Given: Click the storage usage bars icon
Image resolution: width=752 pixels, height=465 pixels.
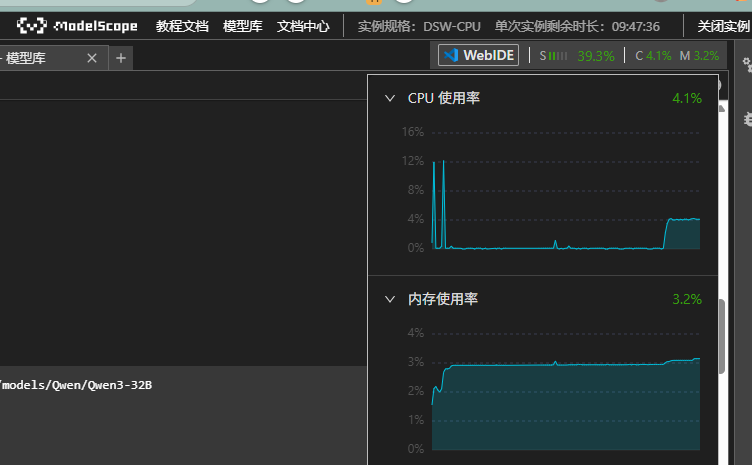Looking at the screenshot, I should pos(558,56).
